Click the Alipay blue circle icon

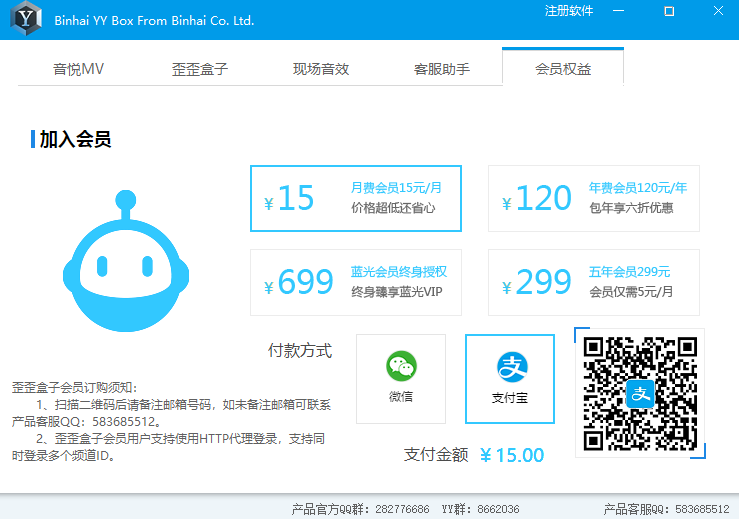click(512, 367)
